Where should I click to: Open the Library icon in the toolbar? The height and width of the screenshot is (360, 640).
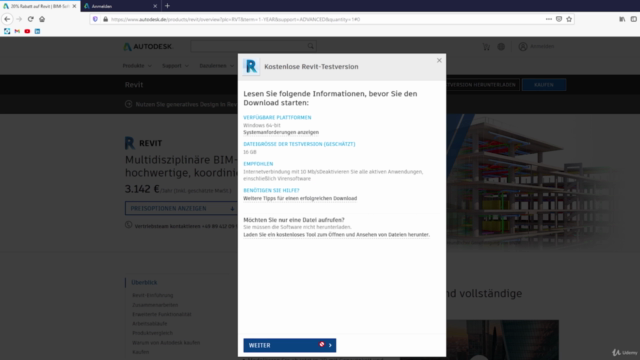tap(622, 19)
